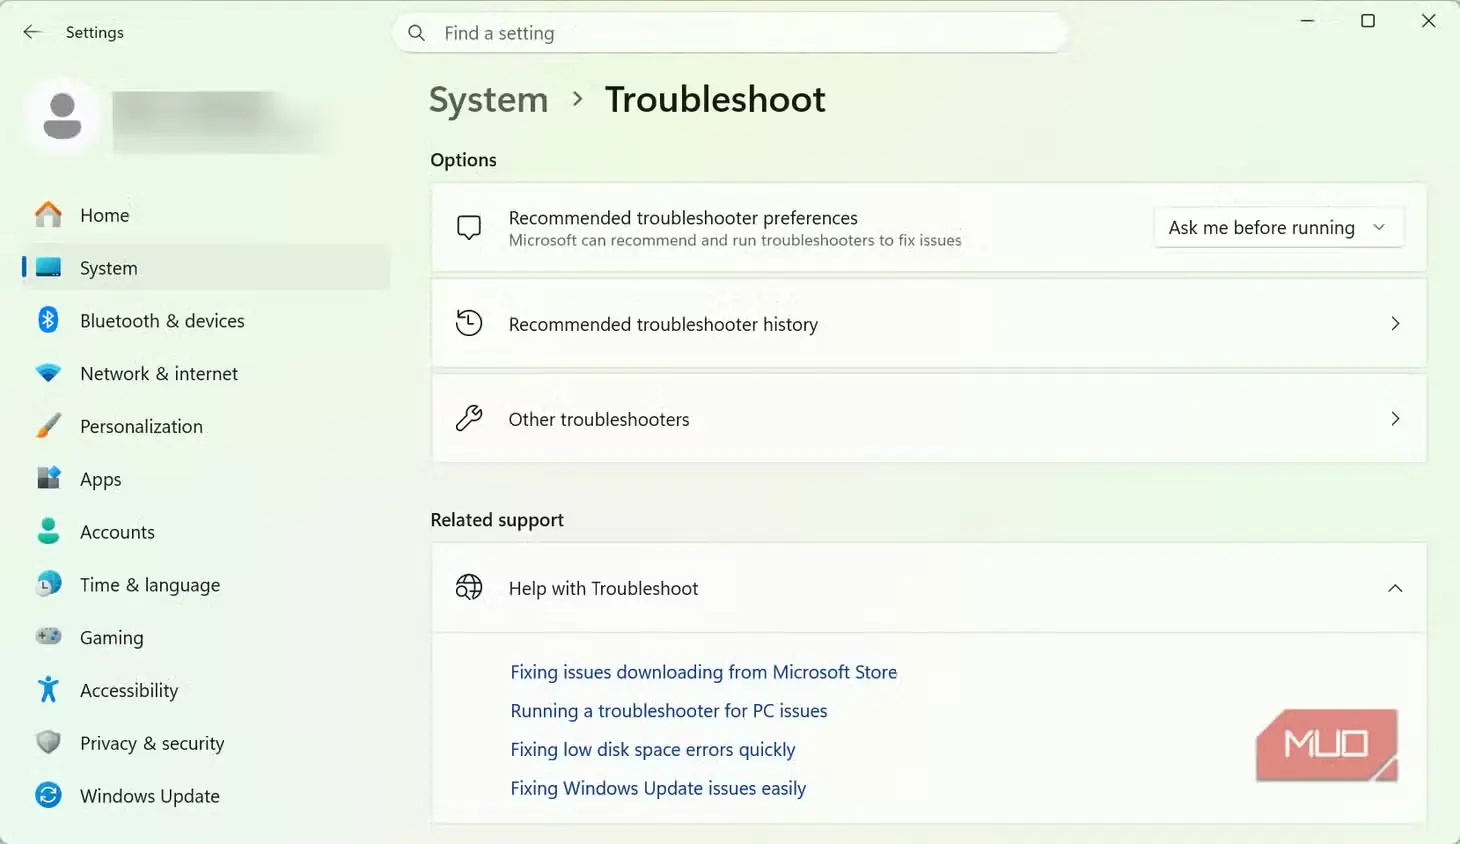Click the Apps icon in sidebar
Viewport: 1460px width, 844px height.
coord(48,478)
